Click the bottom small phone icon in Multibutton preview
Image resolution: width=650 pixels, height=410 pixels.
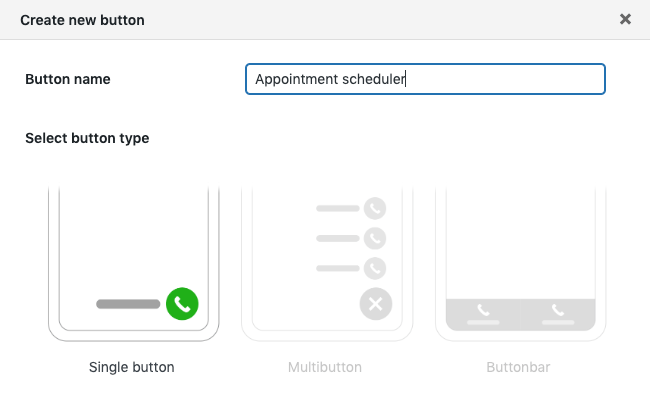coord(375,269)
